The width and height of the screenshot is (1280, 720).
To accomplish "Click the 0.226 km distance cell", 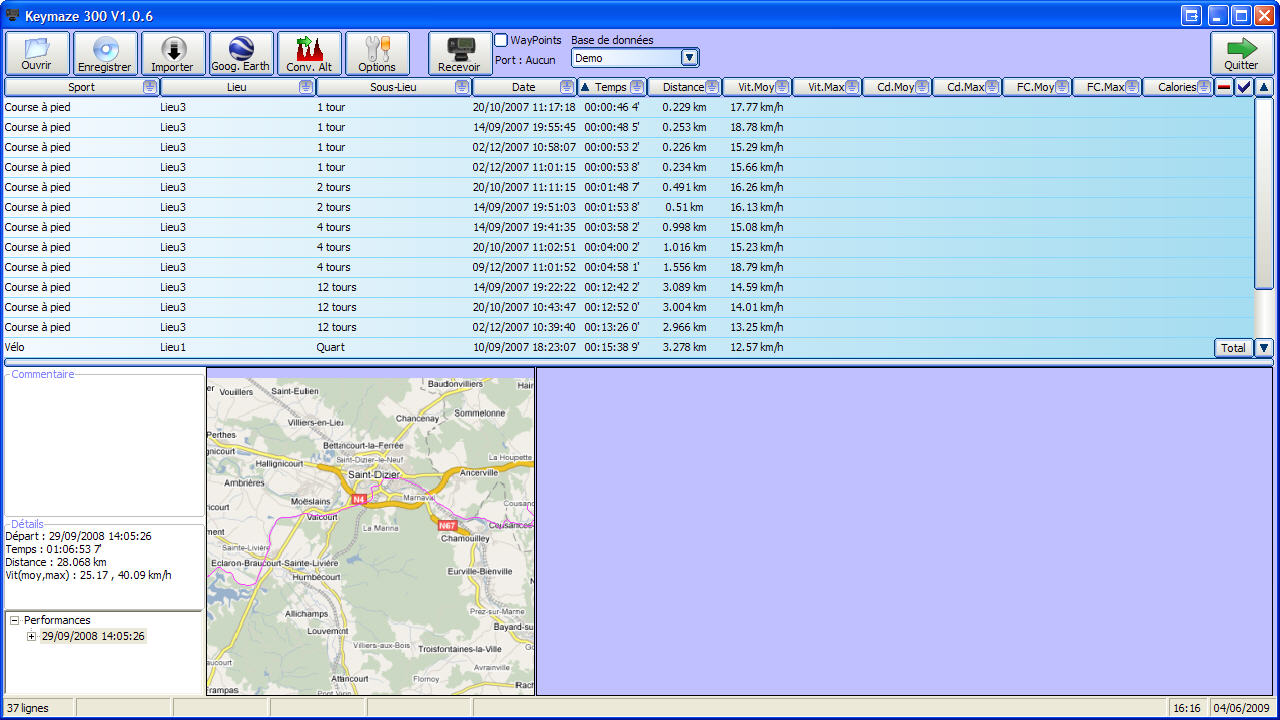I will [x=683, y=147].
